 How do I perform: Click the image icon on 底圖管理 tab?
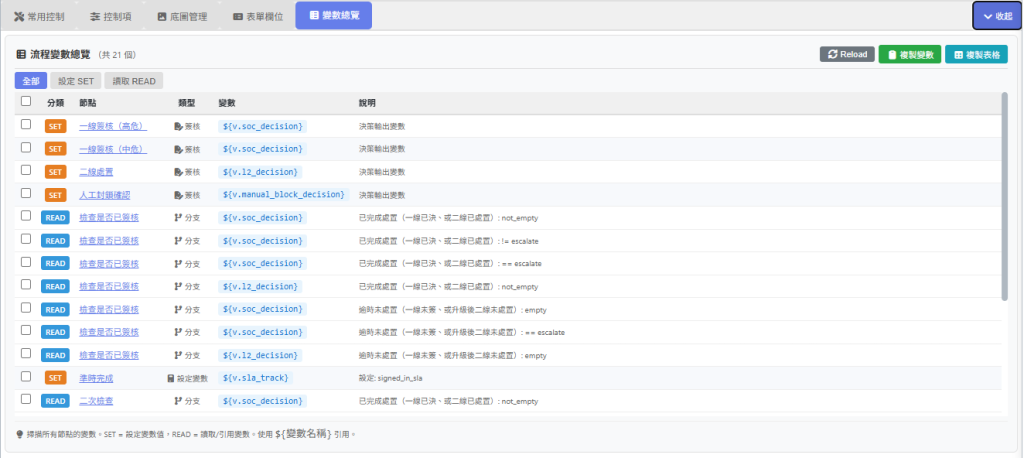162,17
